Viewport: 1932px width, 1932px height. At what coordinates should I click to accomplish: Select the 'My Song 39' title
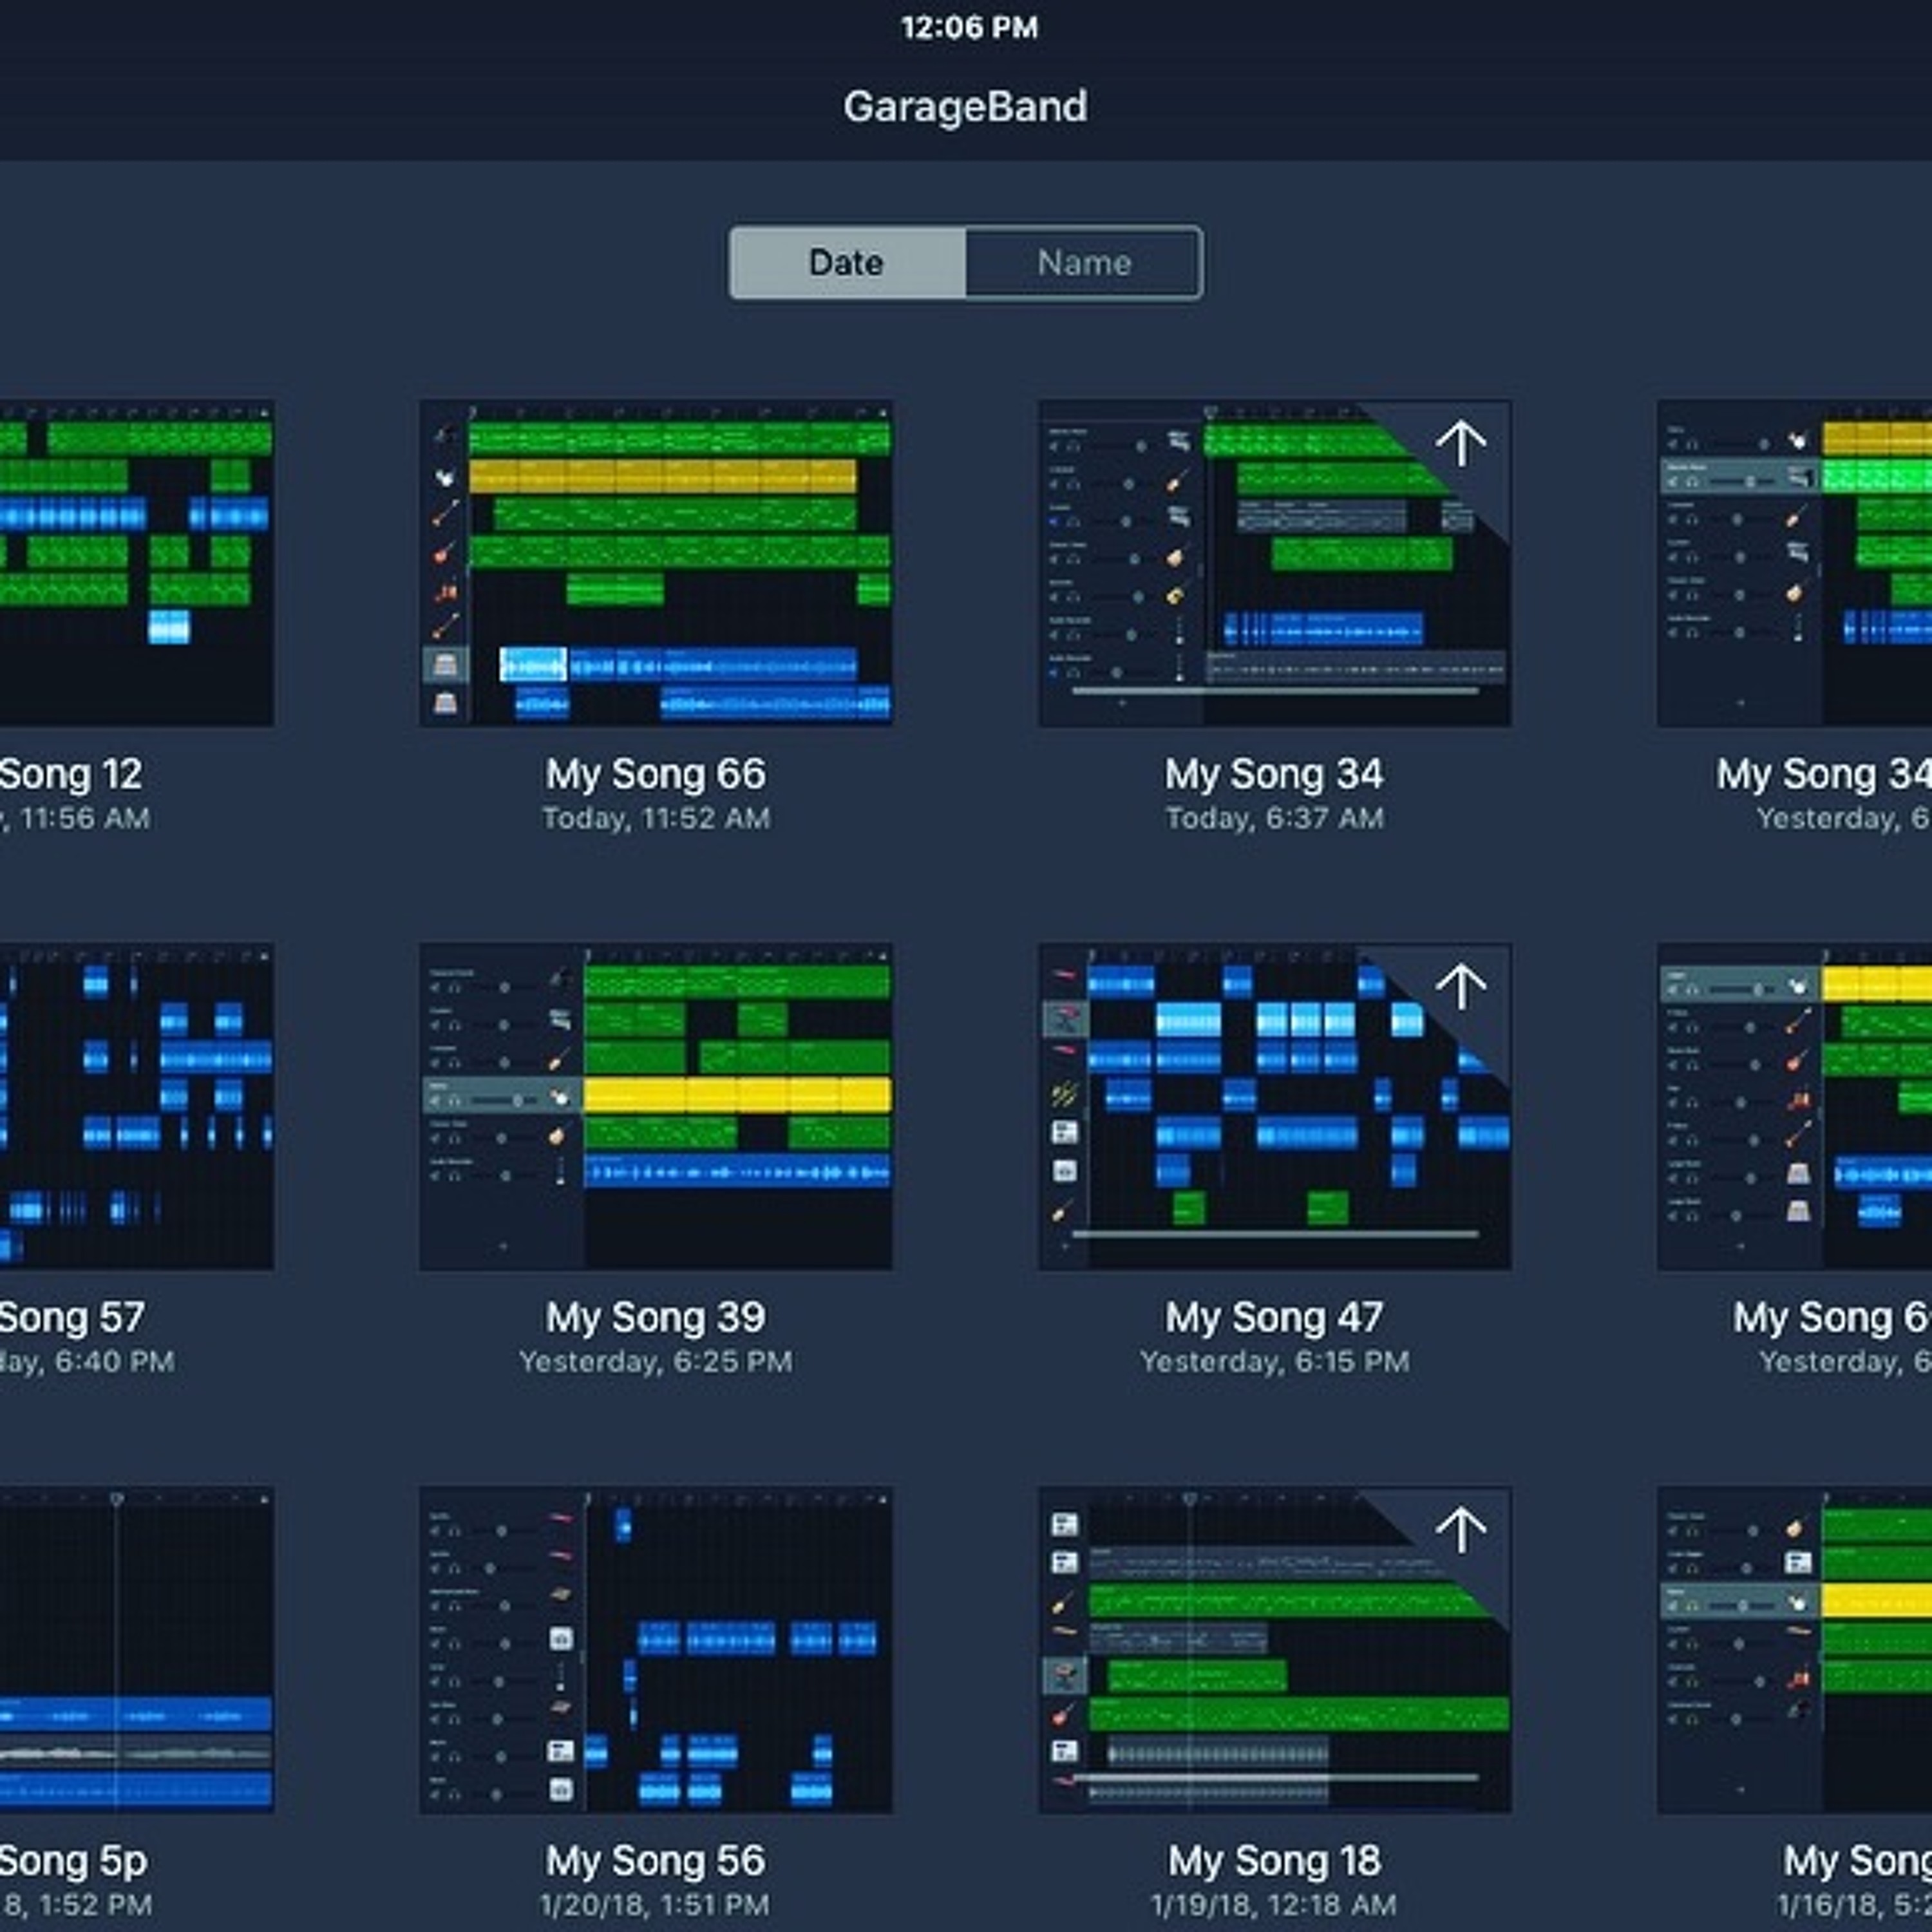point(656,1318)
